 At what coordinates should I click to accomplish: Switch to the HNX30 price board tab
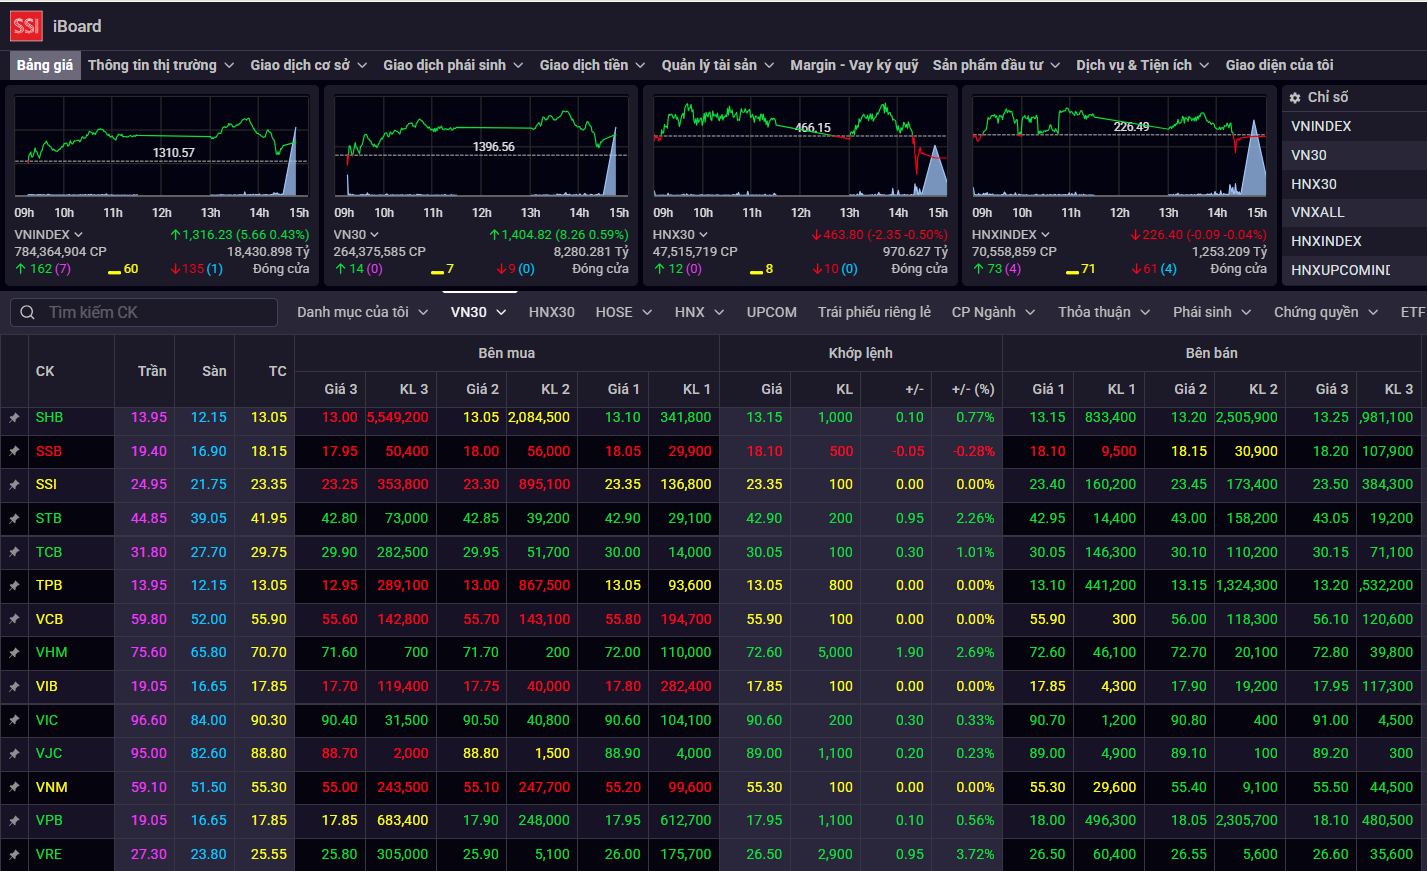coord(552,312)
